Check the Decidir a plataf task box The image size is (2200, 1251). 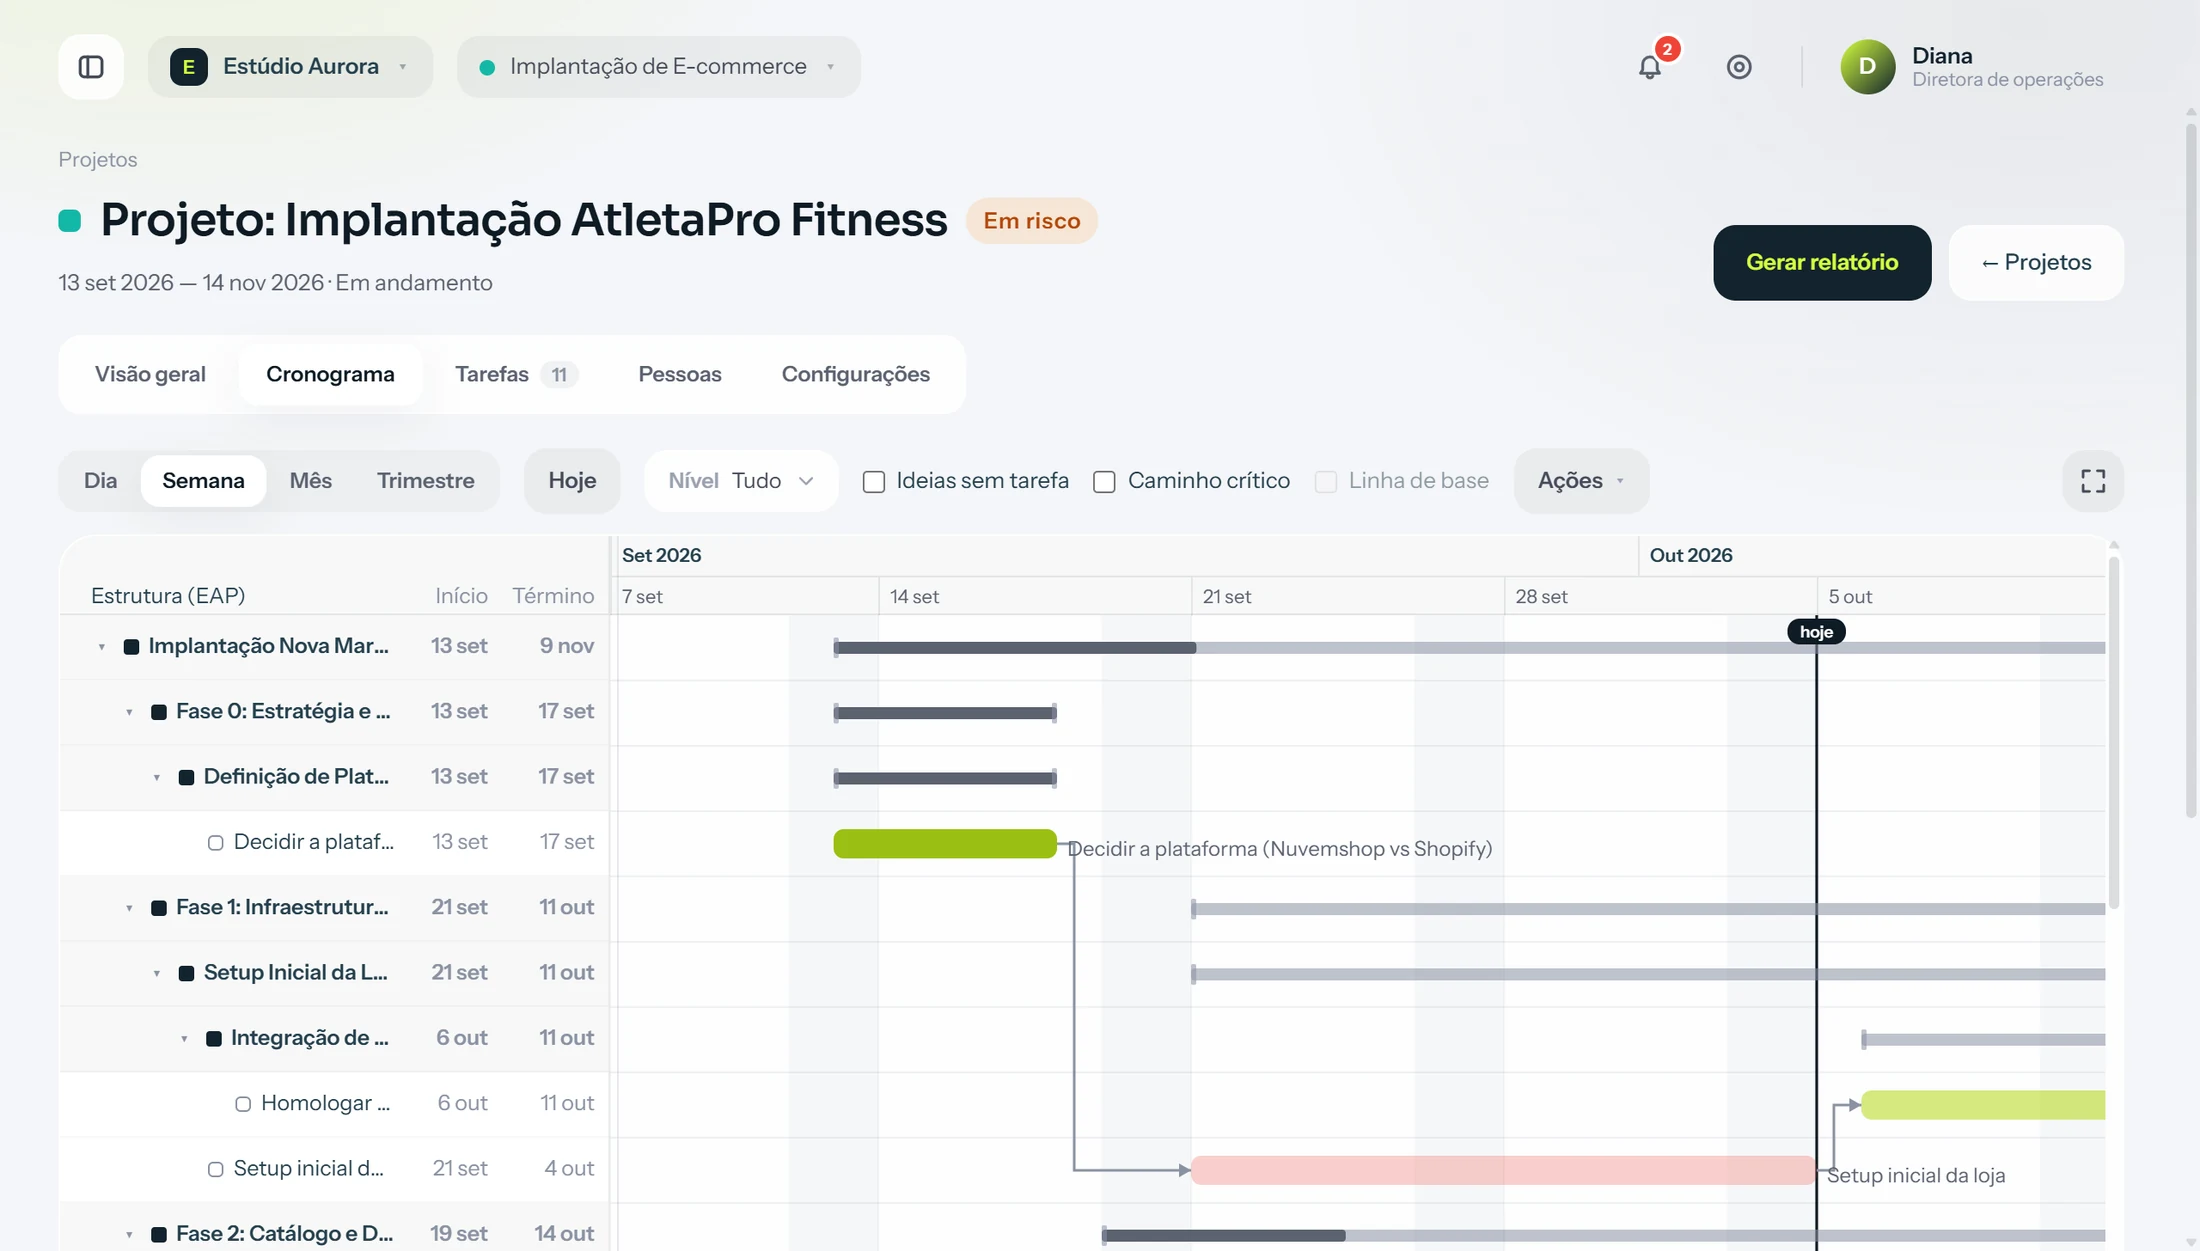click(x=215, y=843)
